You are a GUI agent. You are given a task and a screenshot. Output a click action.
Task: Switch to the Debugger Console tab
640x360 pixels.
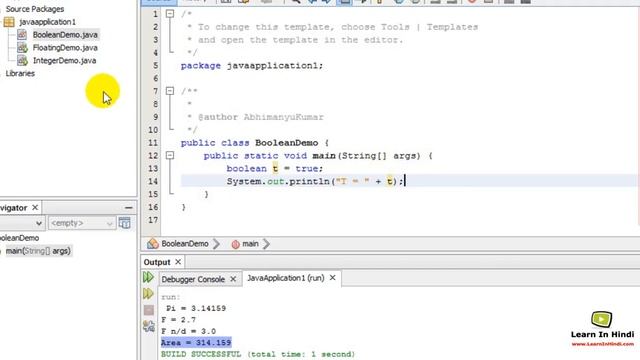193,280
